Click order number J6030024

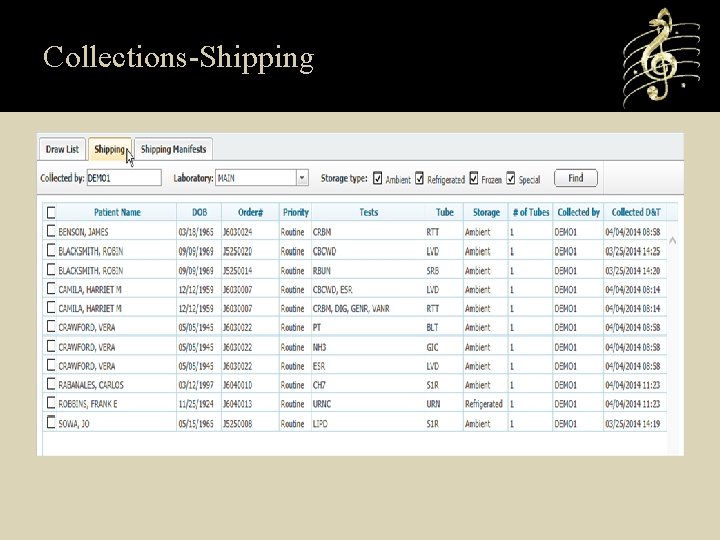coord(237,232)
